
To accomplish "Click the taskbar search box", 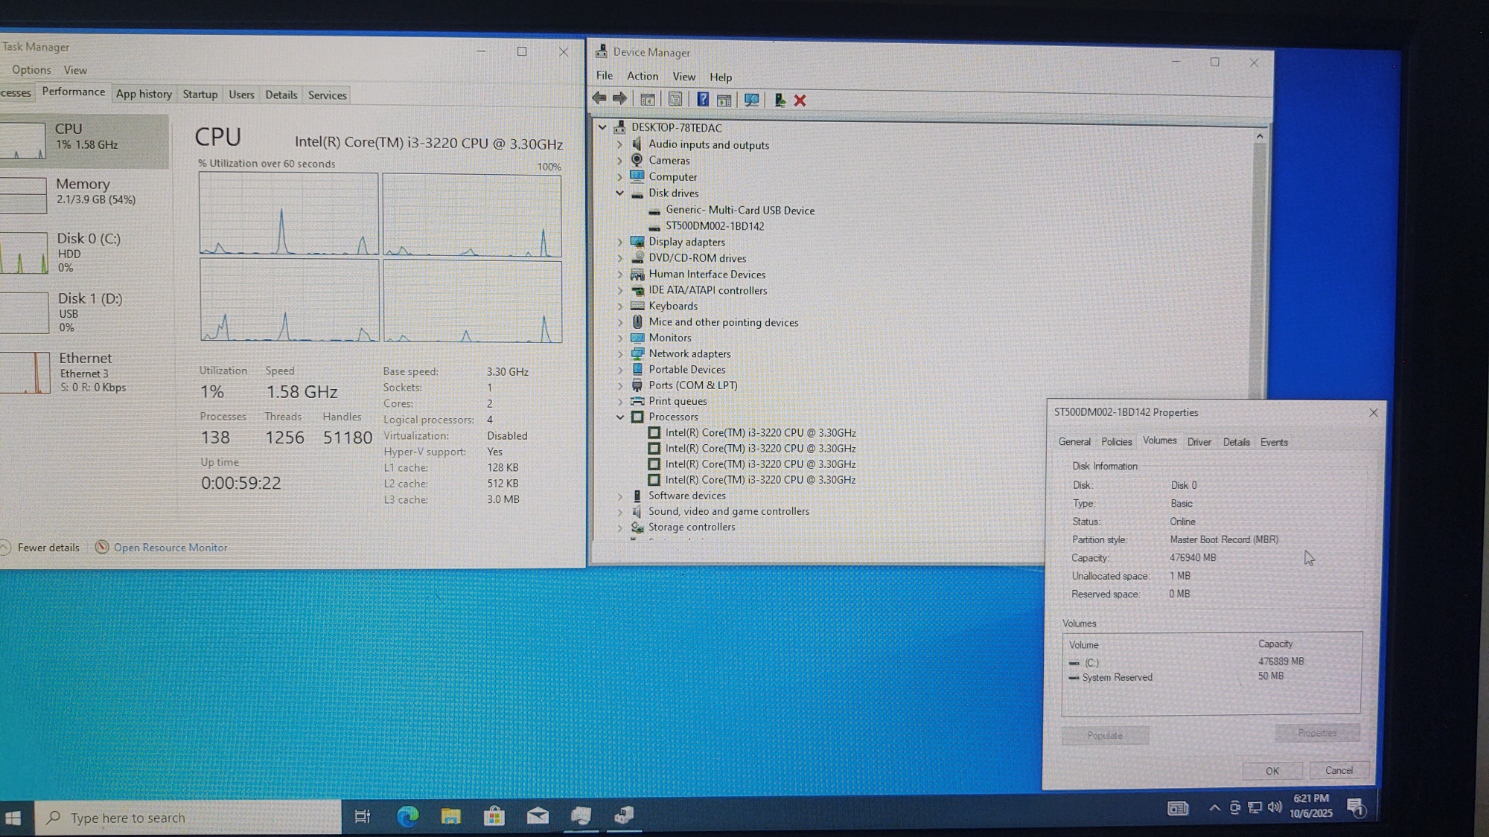I will coord(190,818).
